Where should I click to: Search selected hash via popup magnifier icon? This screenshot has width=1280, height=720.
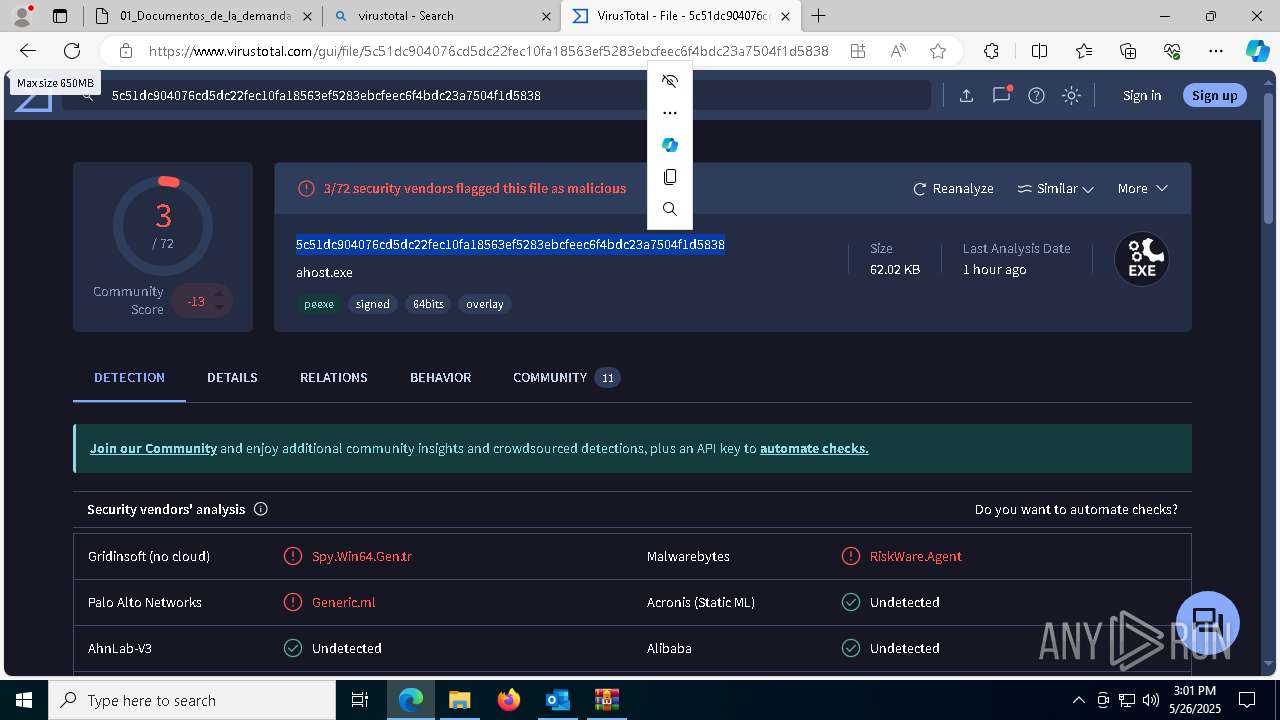(x=670, y=209)
